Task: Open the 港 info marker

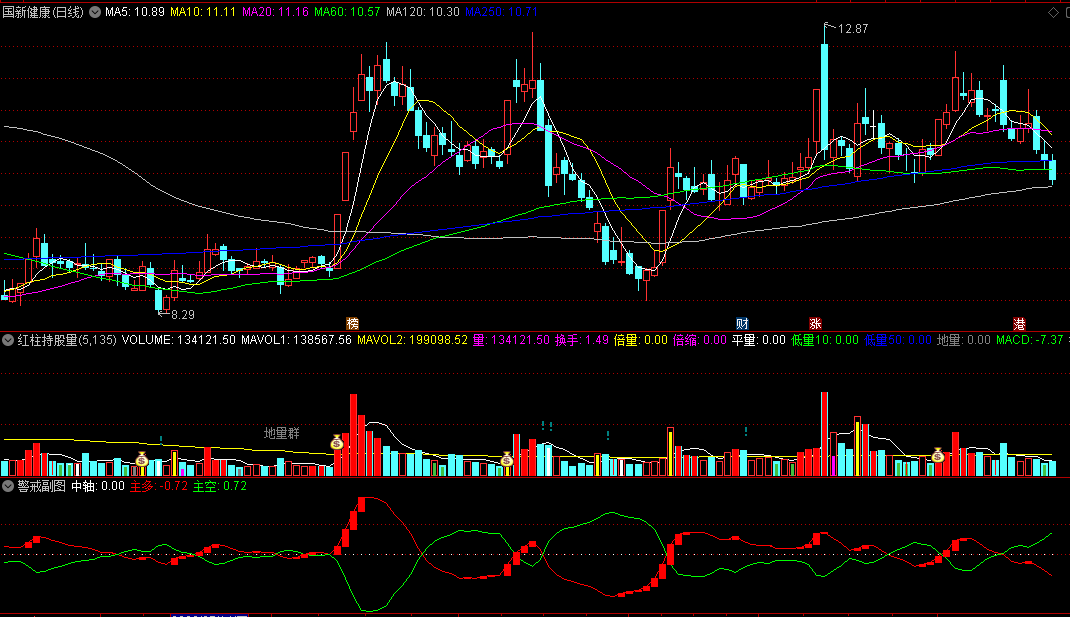Action: (x=1019, y=324)
